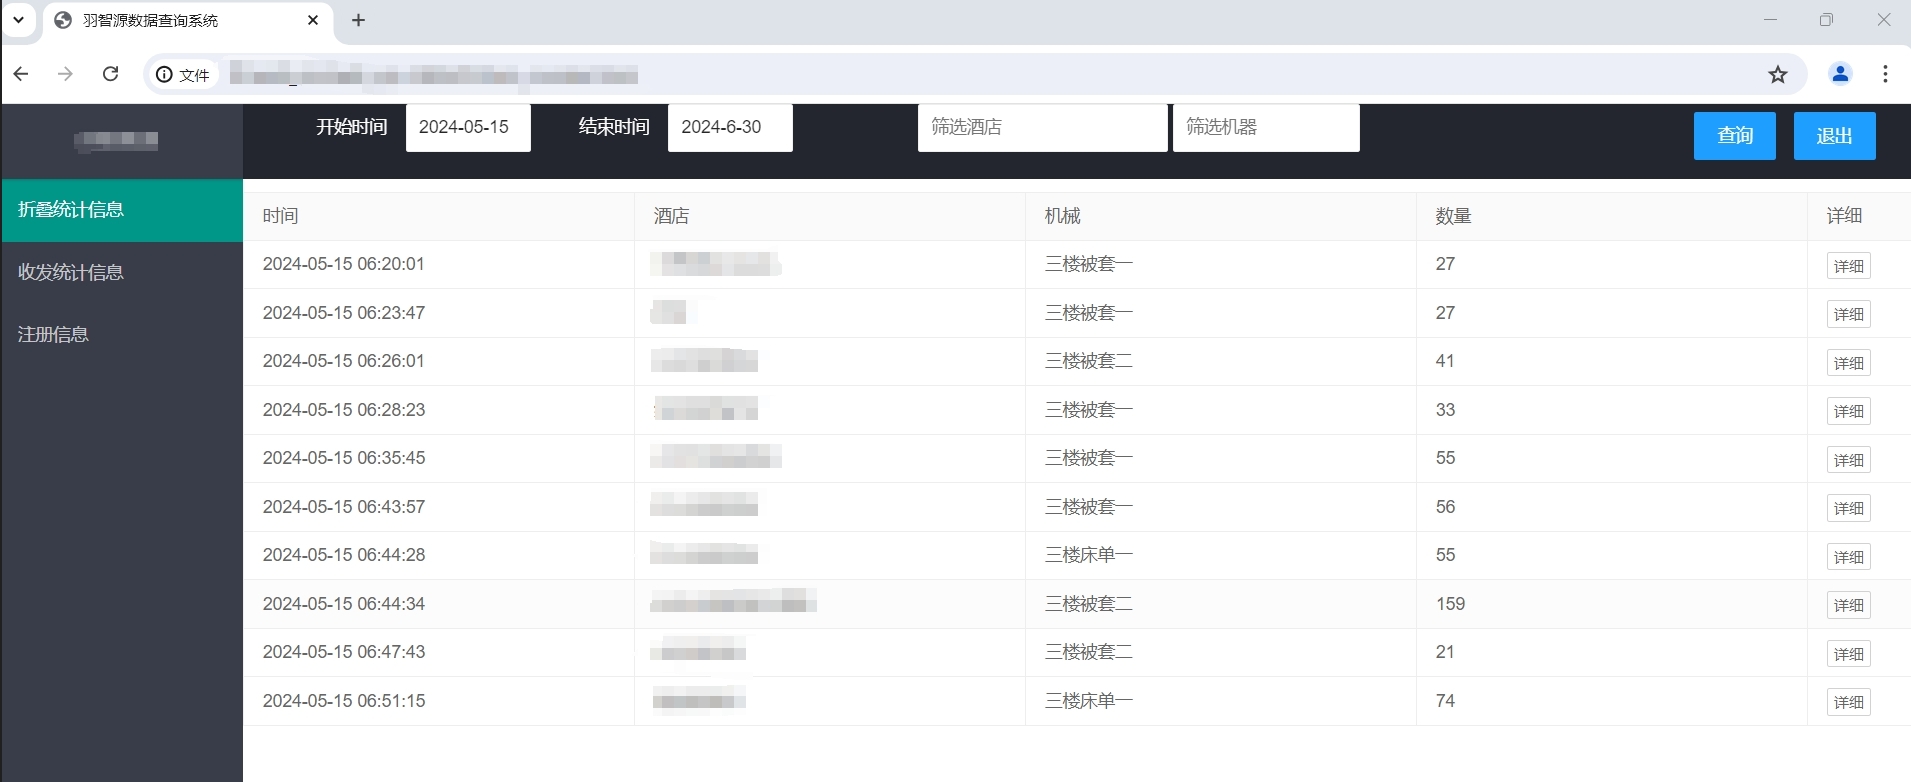
Task: Open the browser three-dot menu
Action: tap(1885, 74)
